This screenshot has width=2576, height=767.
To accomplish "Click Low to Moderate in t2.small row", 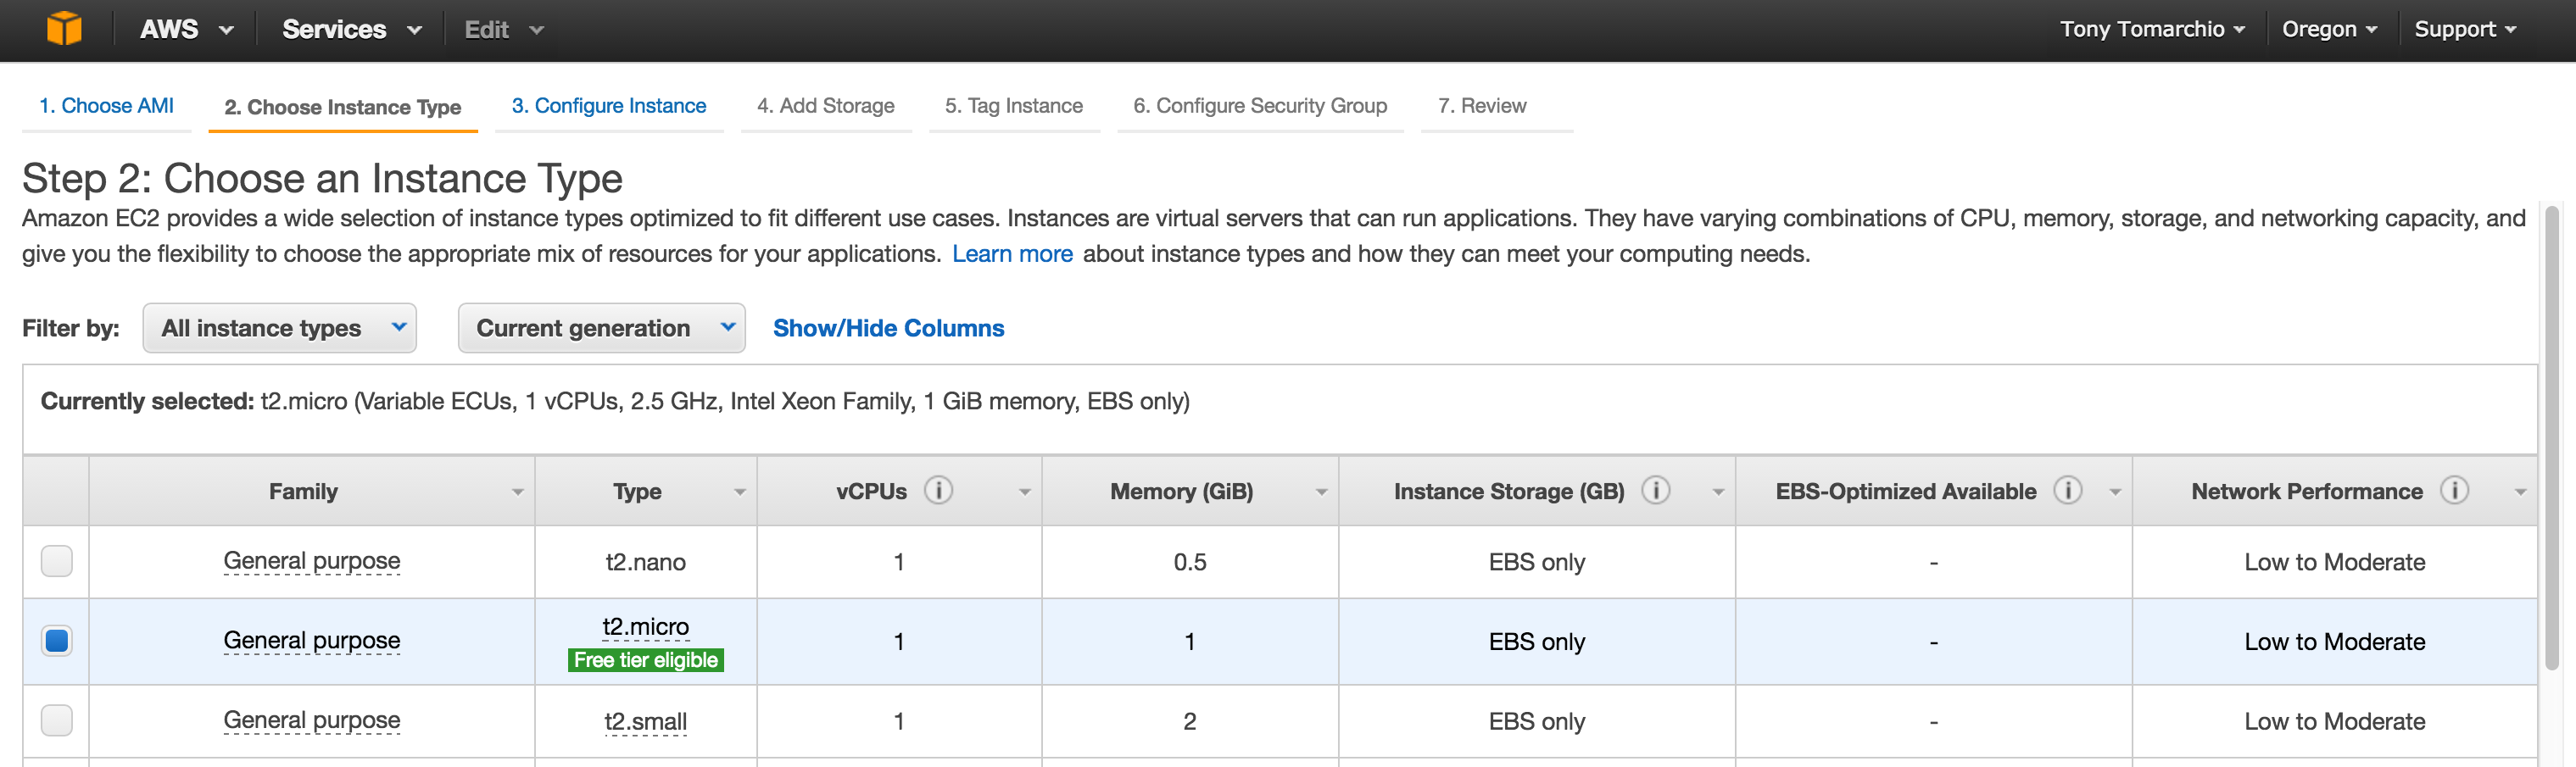I will tap(2335, 721).
